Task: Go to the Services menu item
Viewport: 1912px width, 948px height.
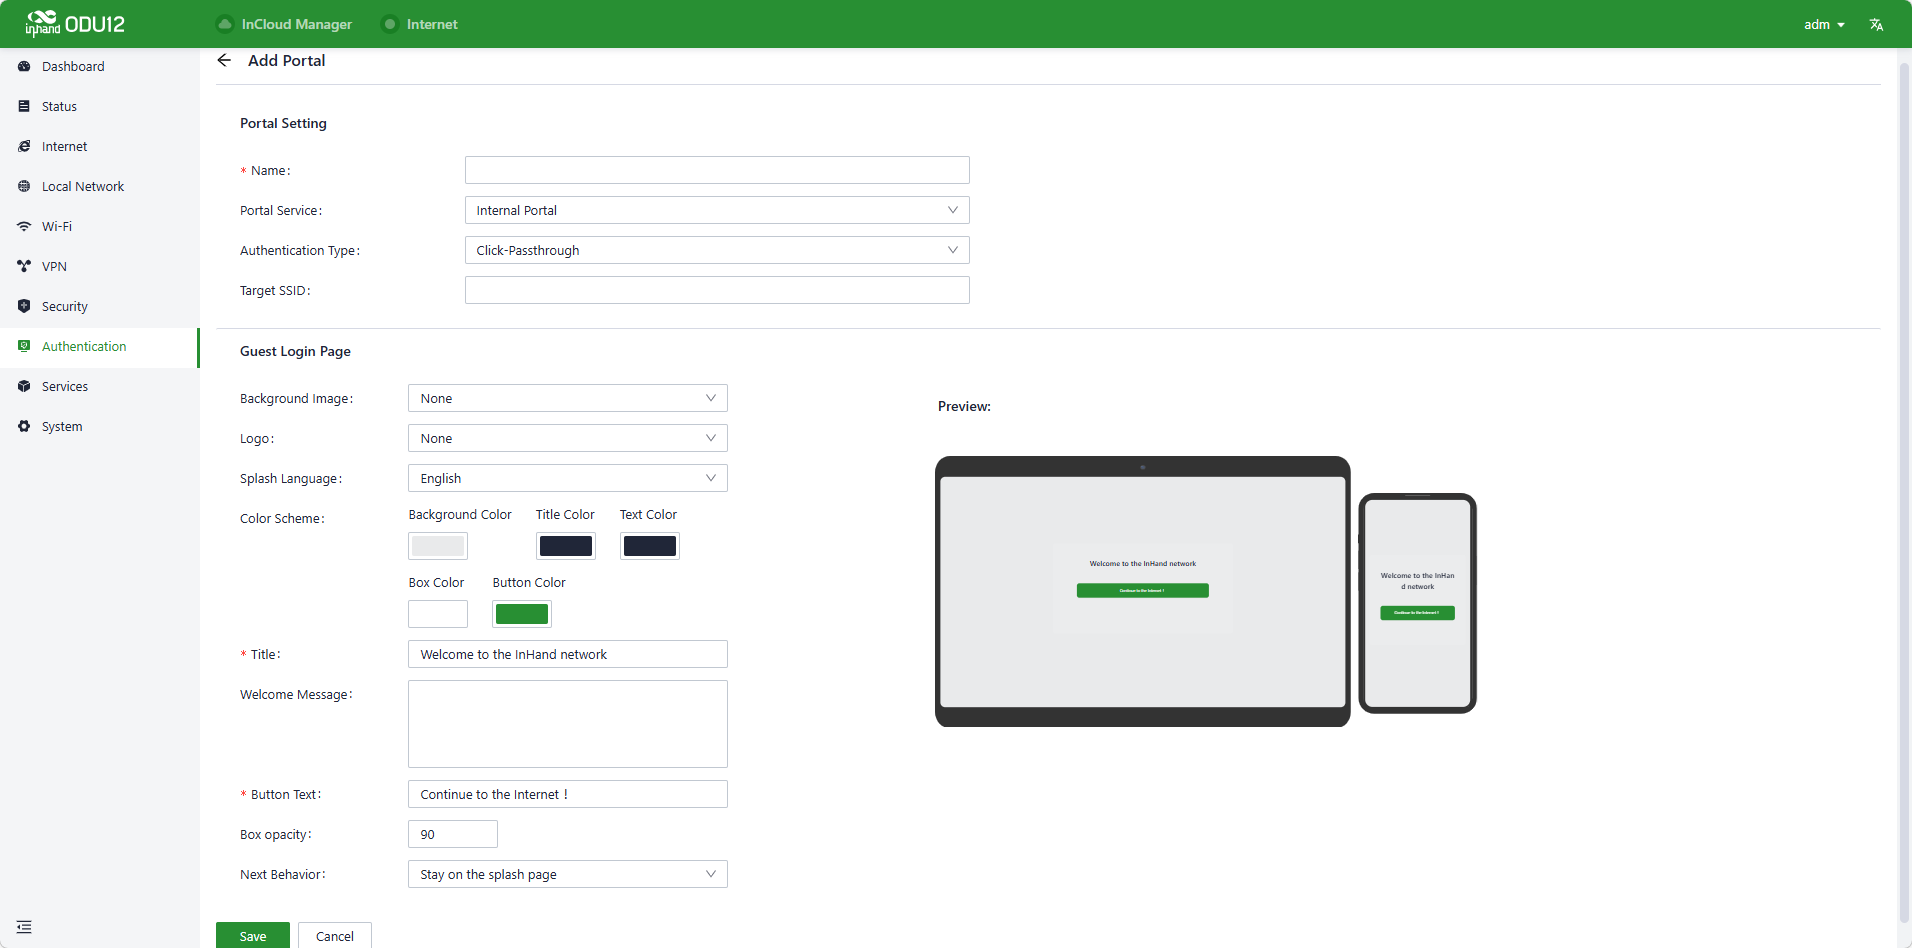Action: [x=65, y=387]
